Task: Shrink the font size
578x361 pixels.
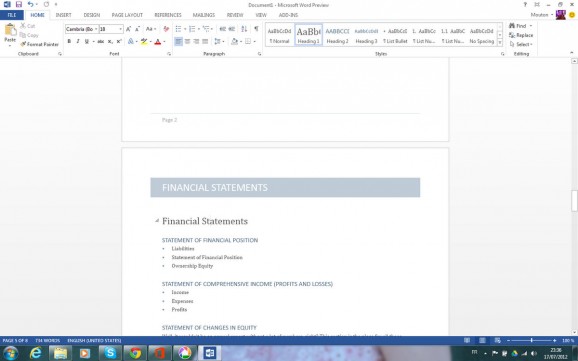Action: 137,29
